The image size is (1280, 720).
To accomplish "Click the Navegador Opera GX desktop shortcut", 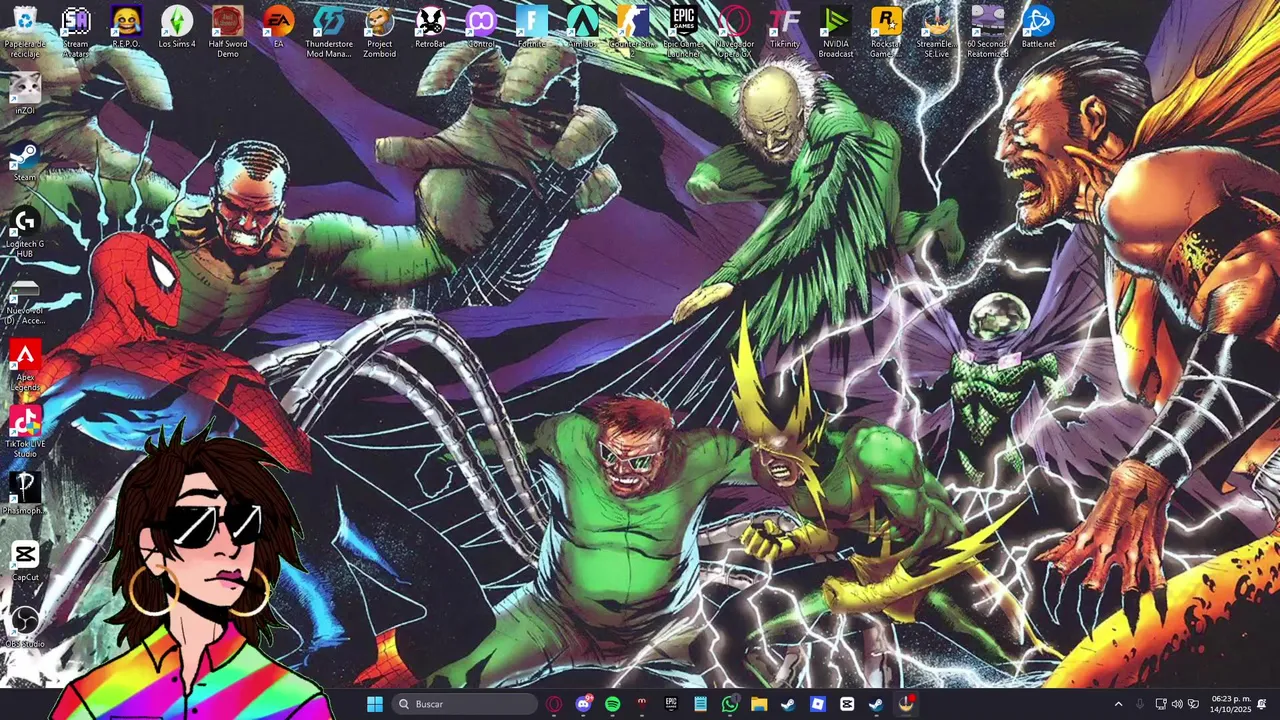I will click(735, 31).
